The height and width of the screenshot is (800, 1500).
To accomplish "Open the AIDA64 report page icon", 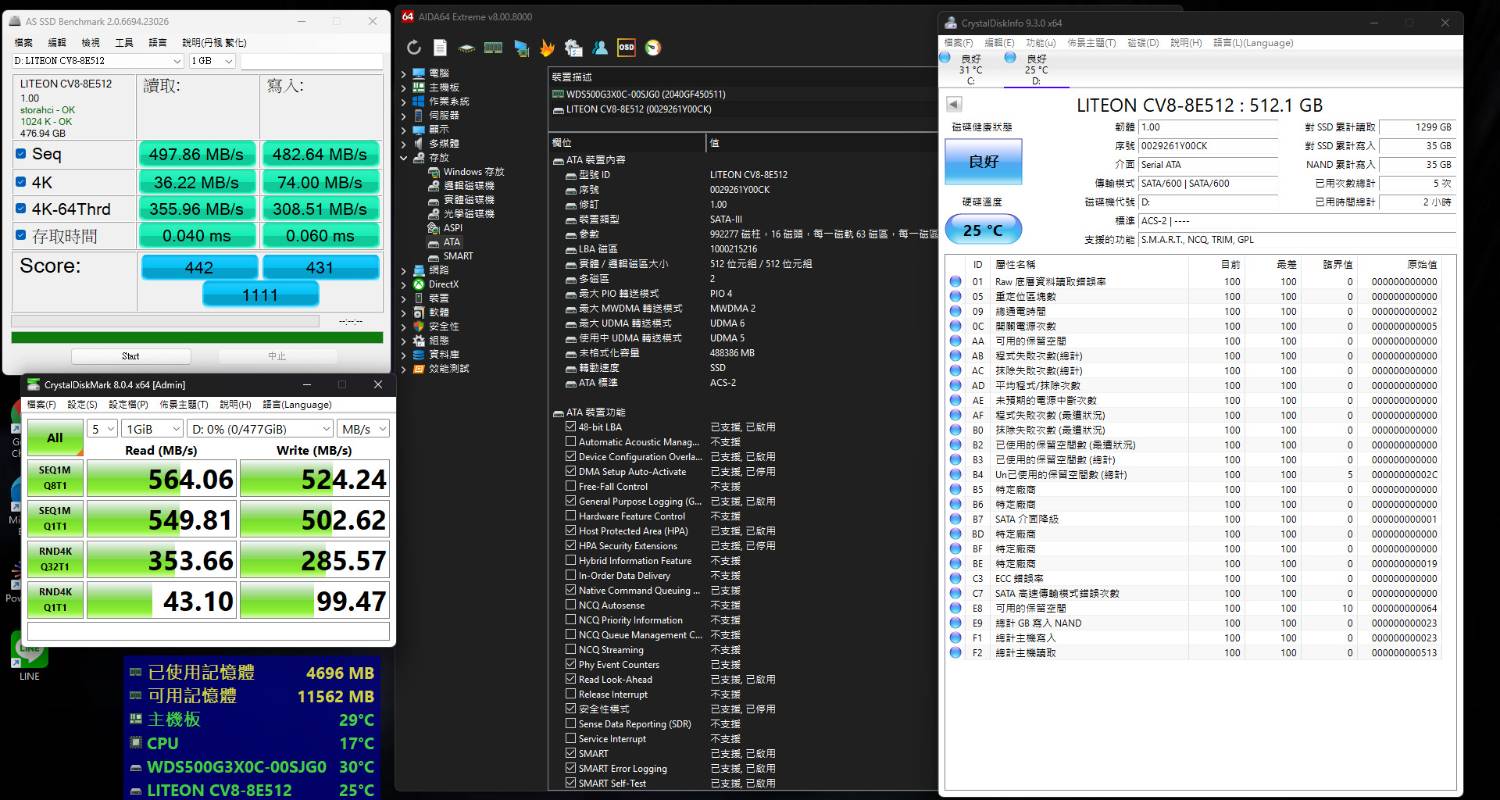I will pos(441,47).
